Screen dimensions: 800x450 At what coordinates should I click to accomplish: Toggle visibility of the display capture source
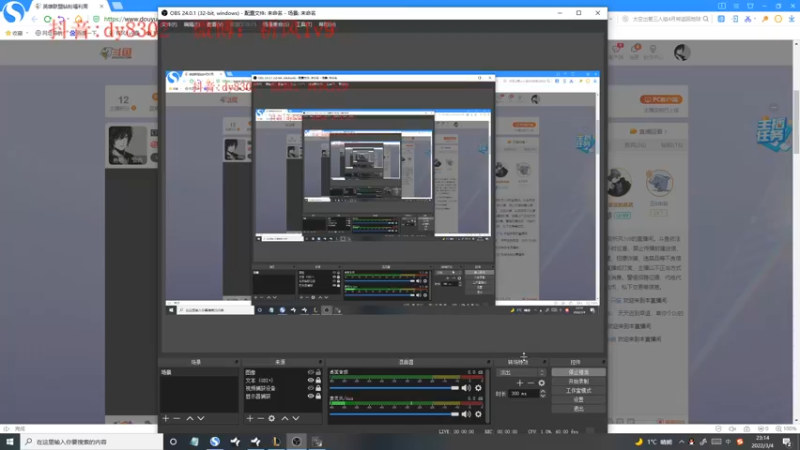tap(310, 396)
